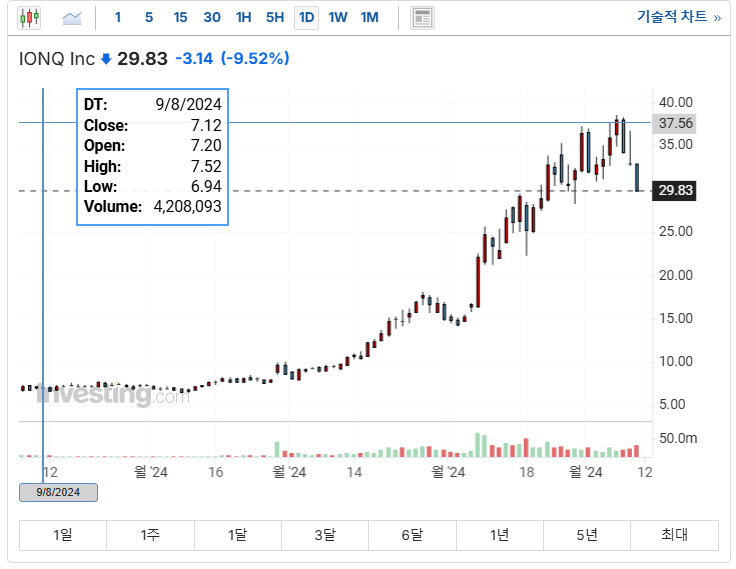The height and width of the screenshot is (569, 736).
Task: Show the 1년 range
Action: [499, 535]
